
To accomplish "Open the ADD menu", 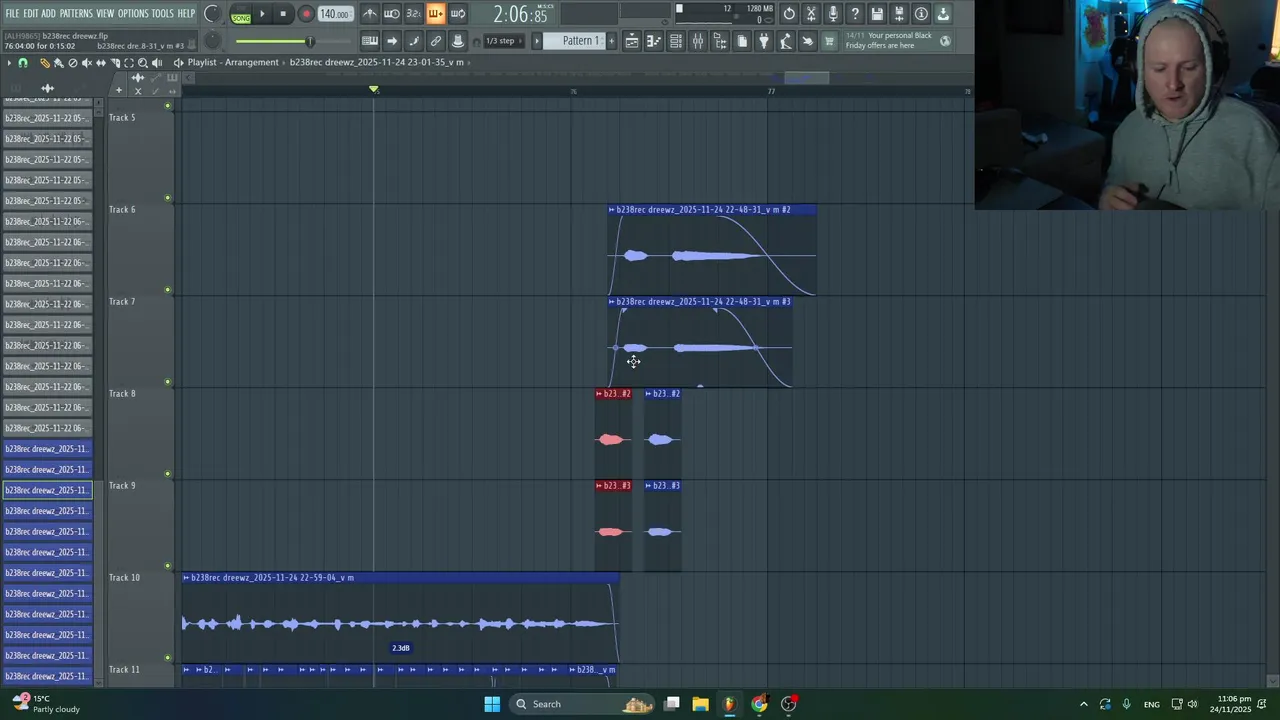I will pos(48,14).
